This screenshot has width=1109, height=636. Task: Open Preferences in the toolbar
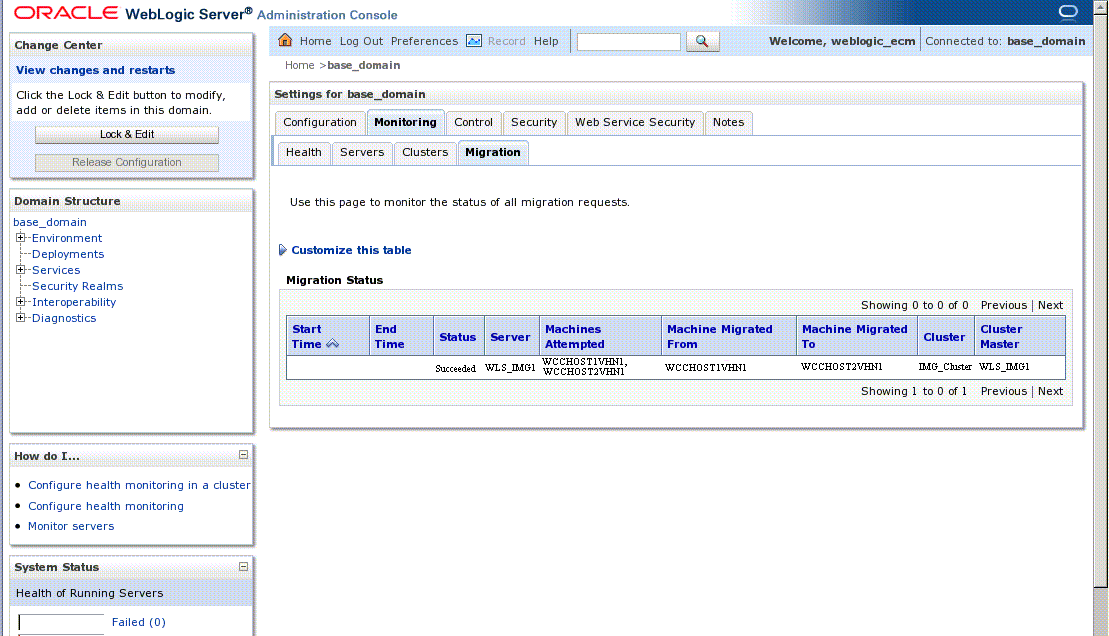point(424,41)
